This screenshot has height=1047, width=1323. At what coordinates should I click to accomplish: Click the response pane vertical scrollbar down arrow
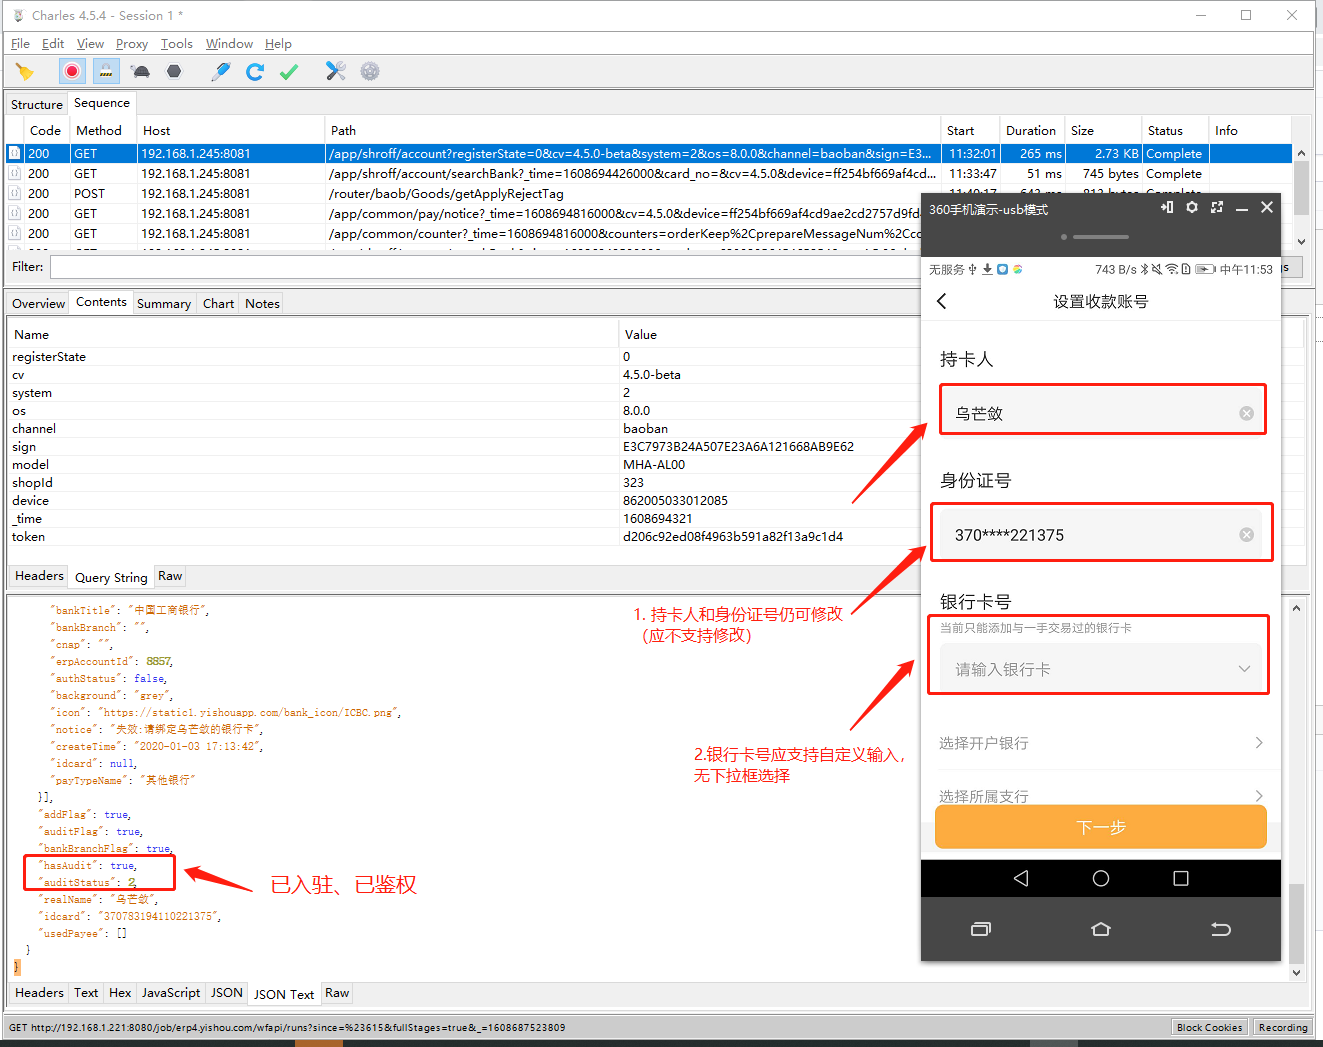tap(1296, 972)
